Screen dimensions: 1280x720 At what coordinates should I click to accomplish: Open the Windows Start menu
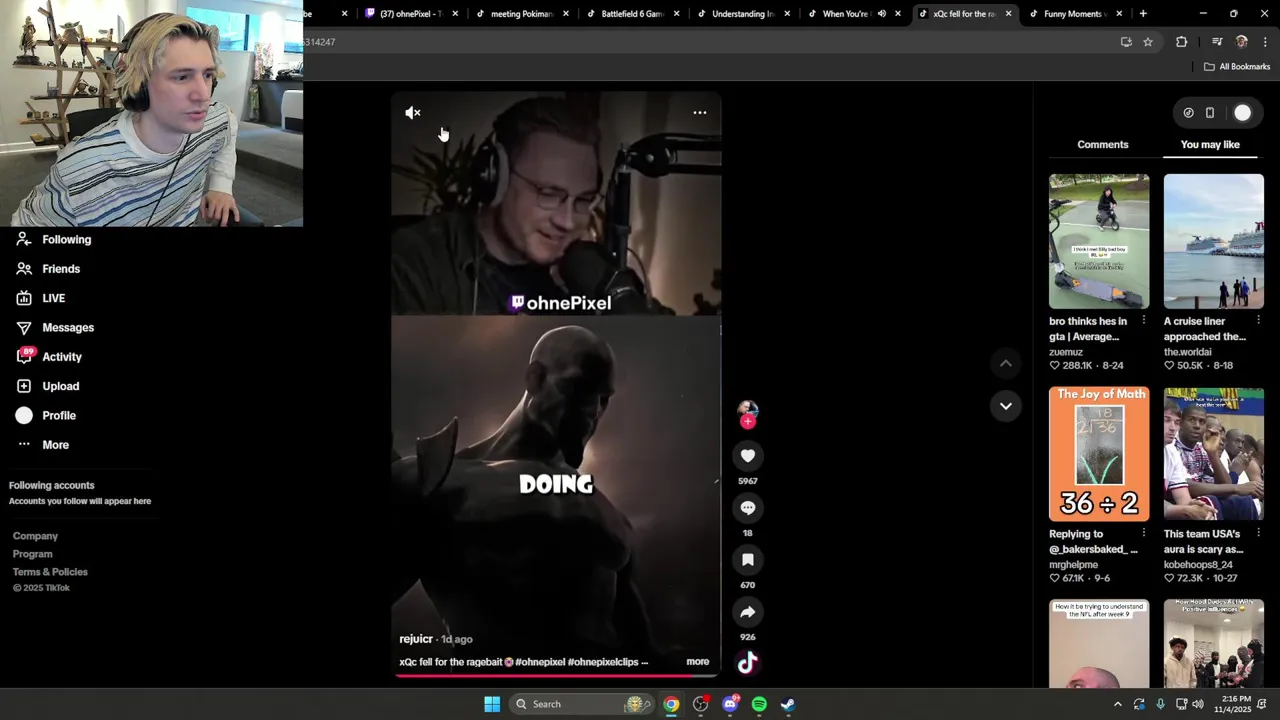492,704
